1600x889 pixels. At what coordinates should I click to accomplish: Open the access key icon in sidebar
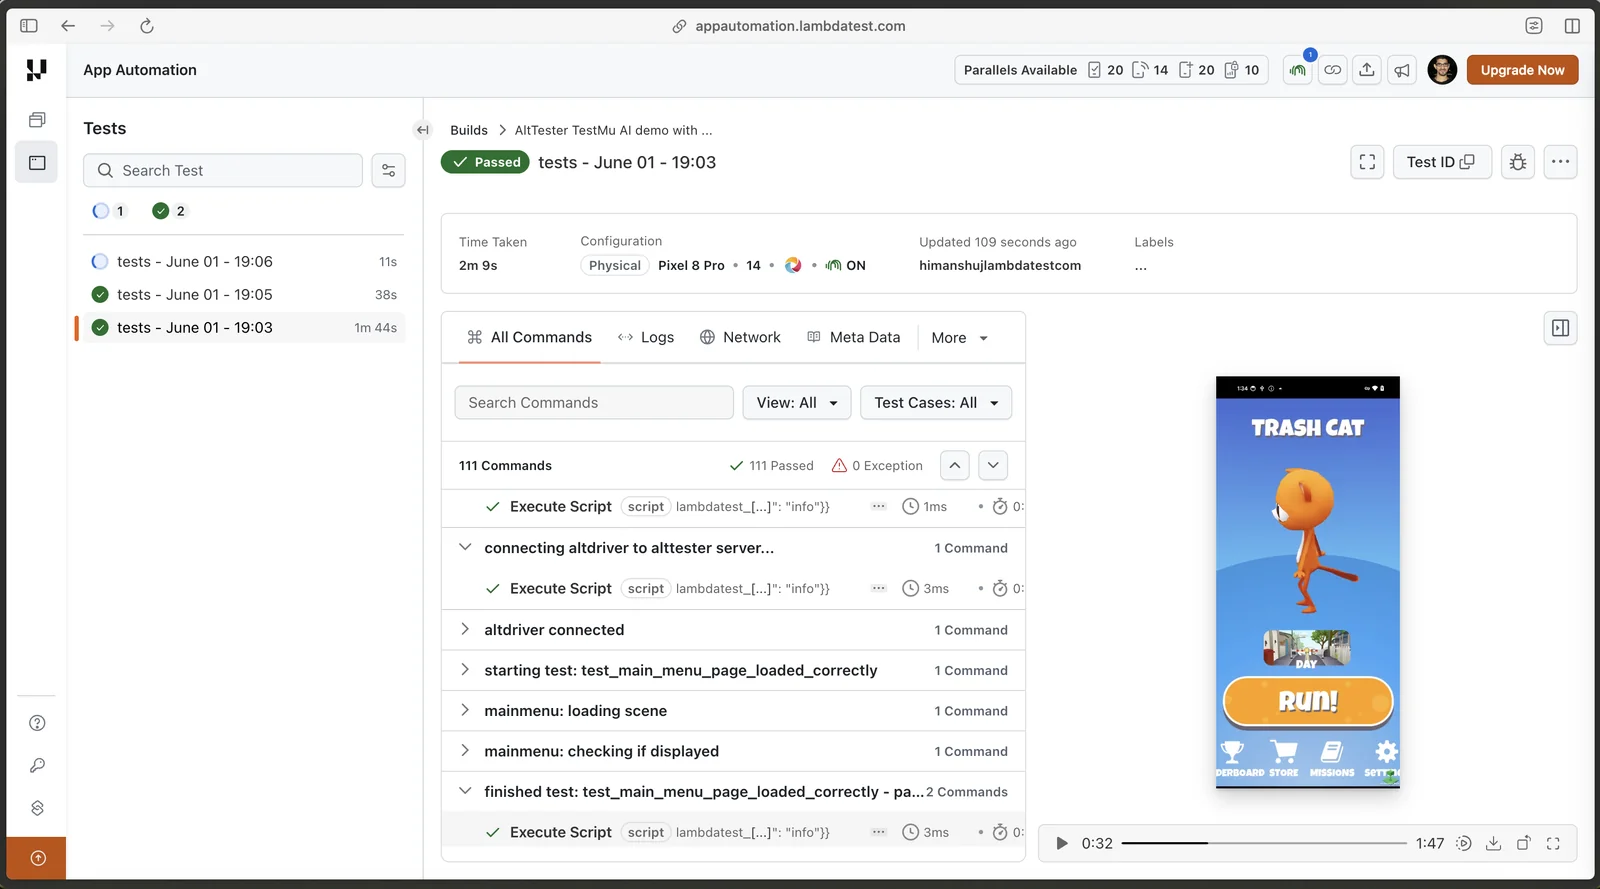tap(37, 765)
